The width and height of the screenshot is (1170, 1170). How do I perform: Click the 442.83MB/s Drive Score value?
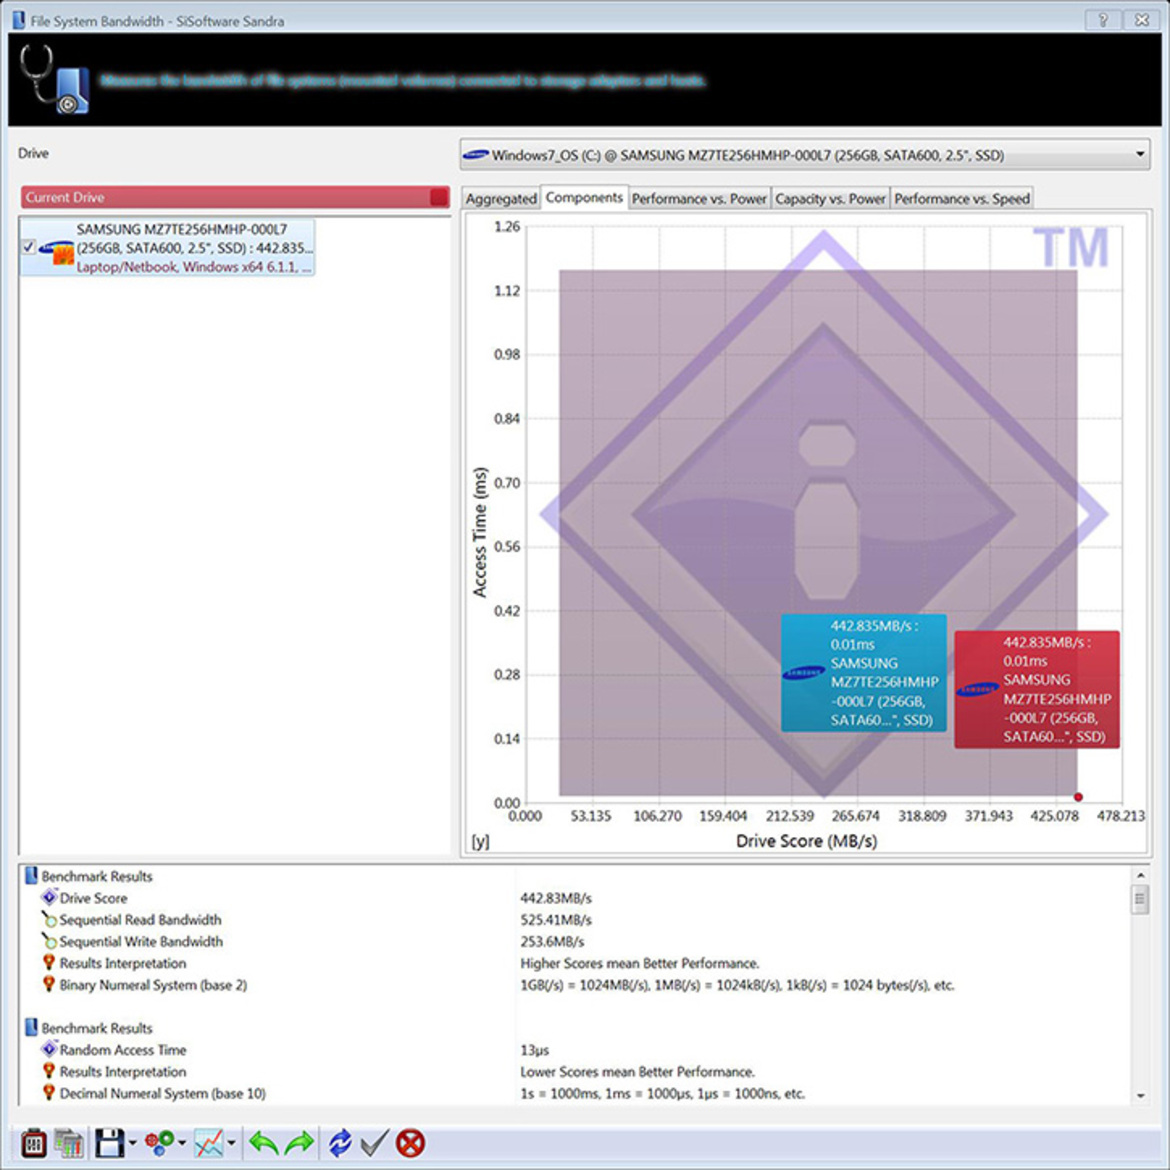click(x=556, y=898)
